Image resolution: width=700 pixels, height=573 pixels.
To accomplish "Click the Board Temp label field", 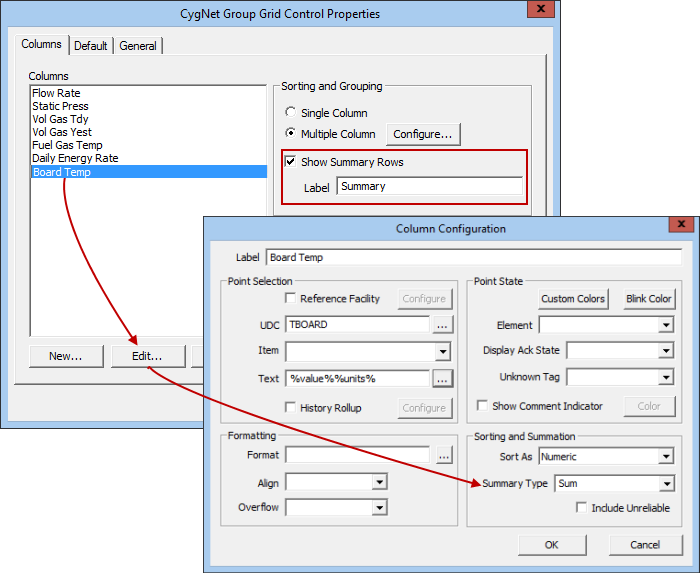I will coord(474,257).
